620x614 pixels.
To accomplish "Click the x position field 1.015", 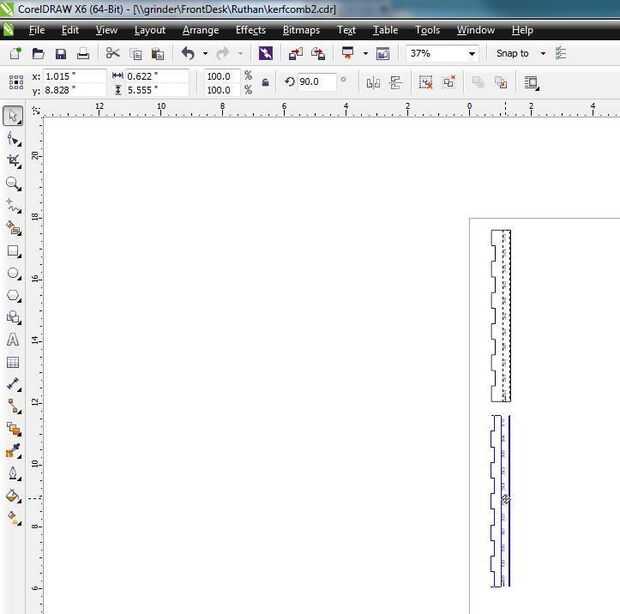I will 74,76.
